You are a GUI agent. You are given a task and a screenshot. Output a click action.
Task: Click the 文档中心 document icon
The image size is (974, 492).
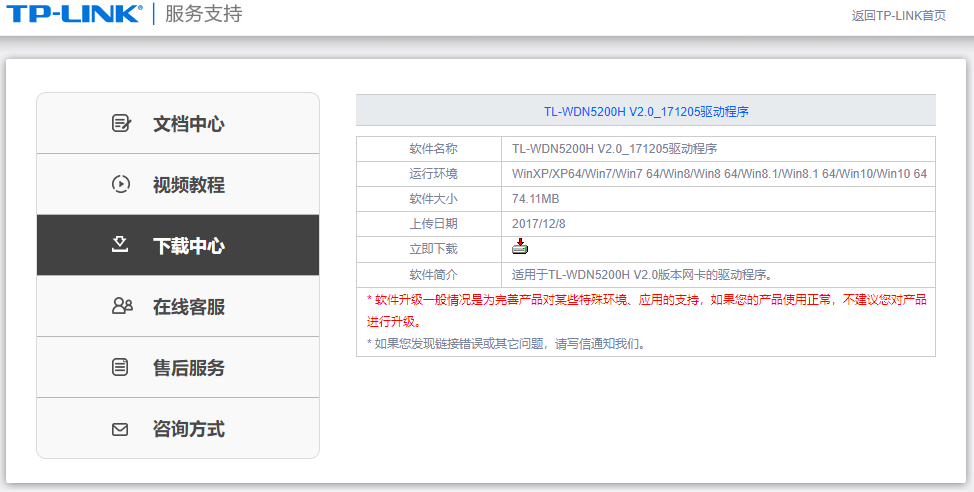[121, 123]
